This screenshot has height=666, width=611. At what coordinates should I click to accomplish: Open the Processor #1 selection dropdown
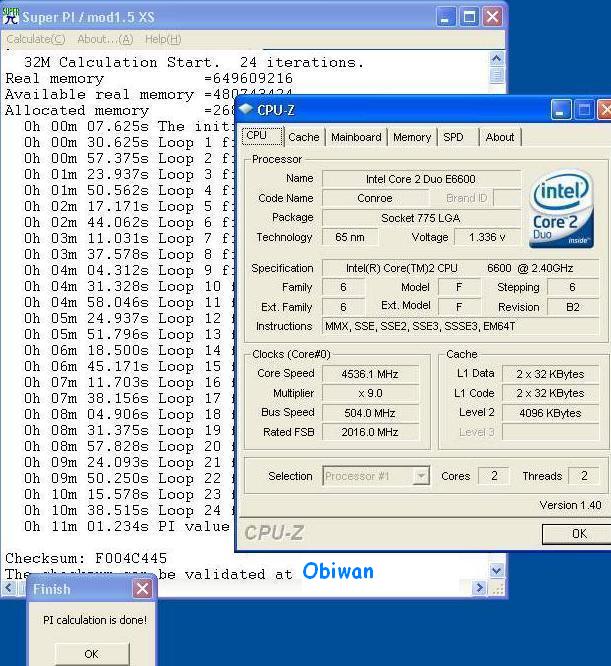[x=376, y=476]
